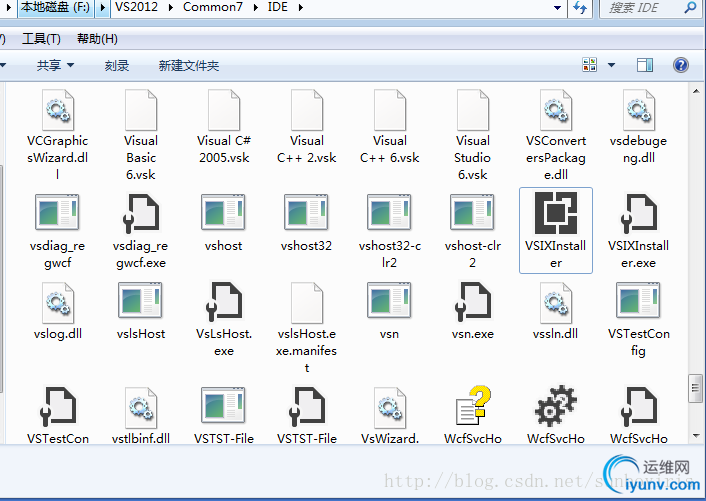Select vslsHost.exe.manifest file

(307, 327)
